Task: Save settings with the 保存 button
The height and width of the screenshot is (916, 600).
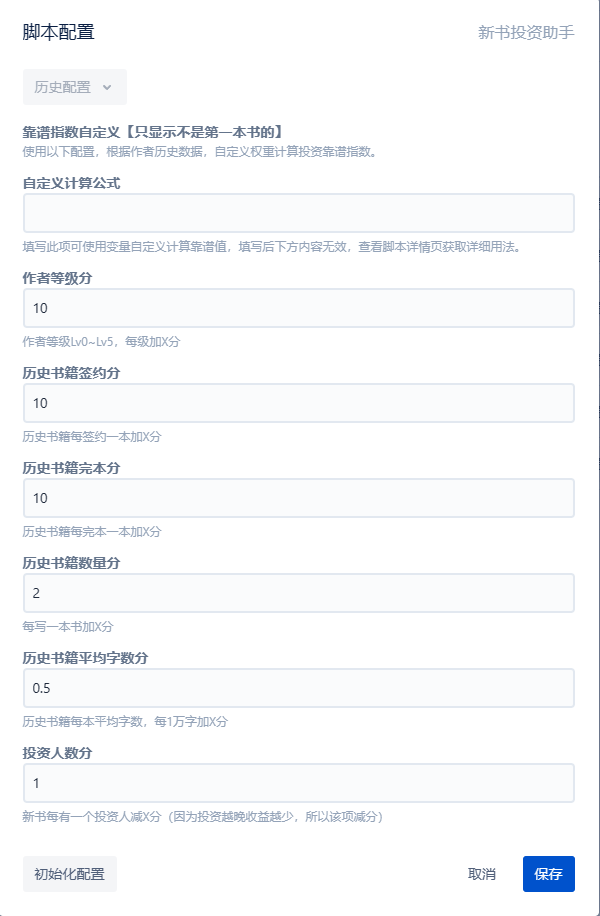Action: 548,874
